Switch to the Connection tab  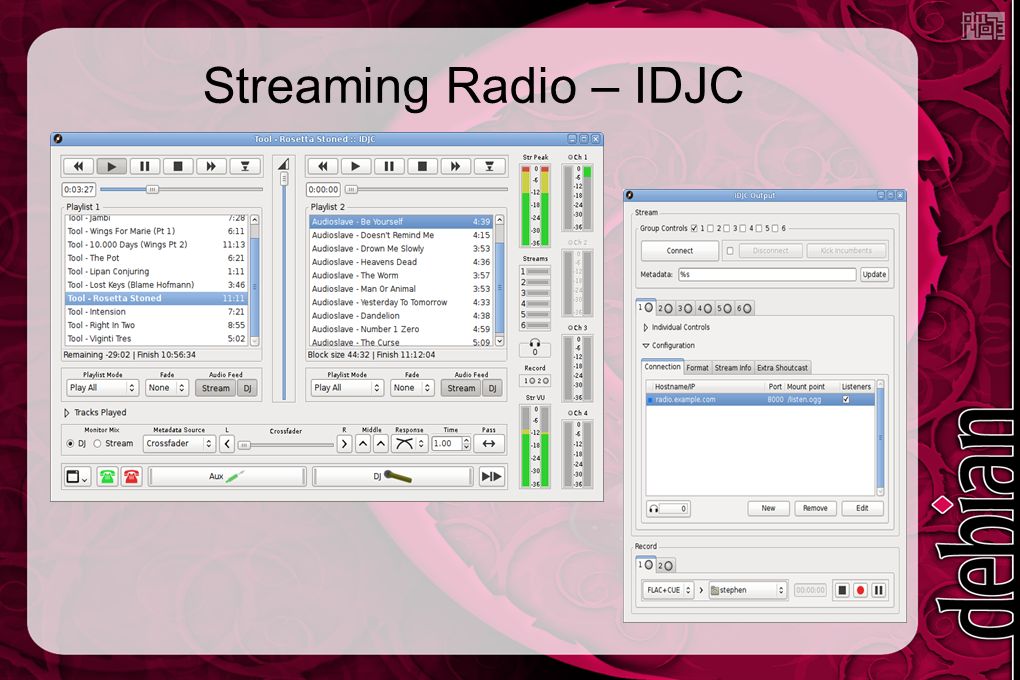(662, 367)
